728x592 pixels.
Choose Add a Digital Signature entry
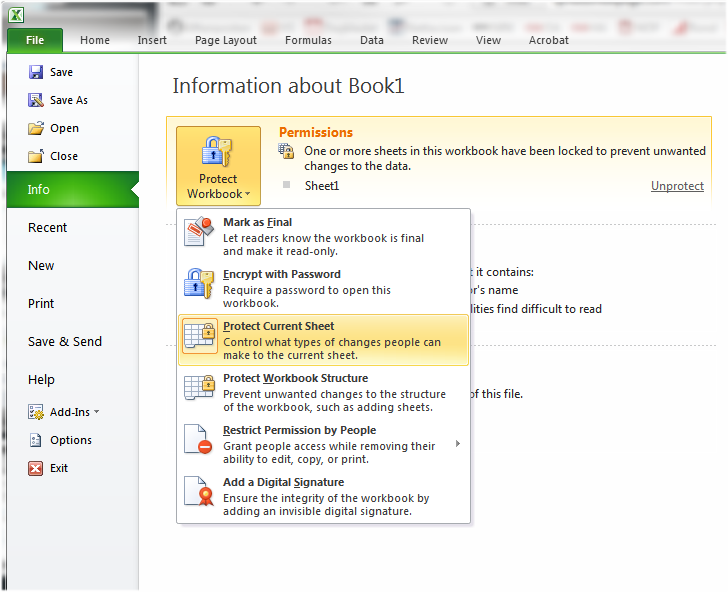[323, 496]
